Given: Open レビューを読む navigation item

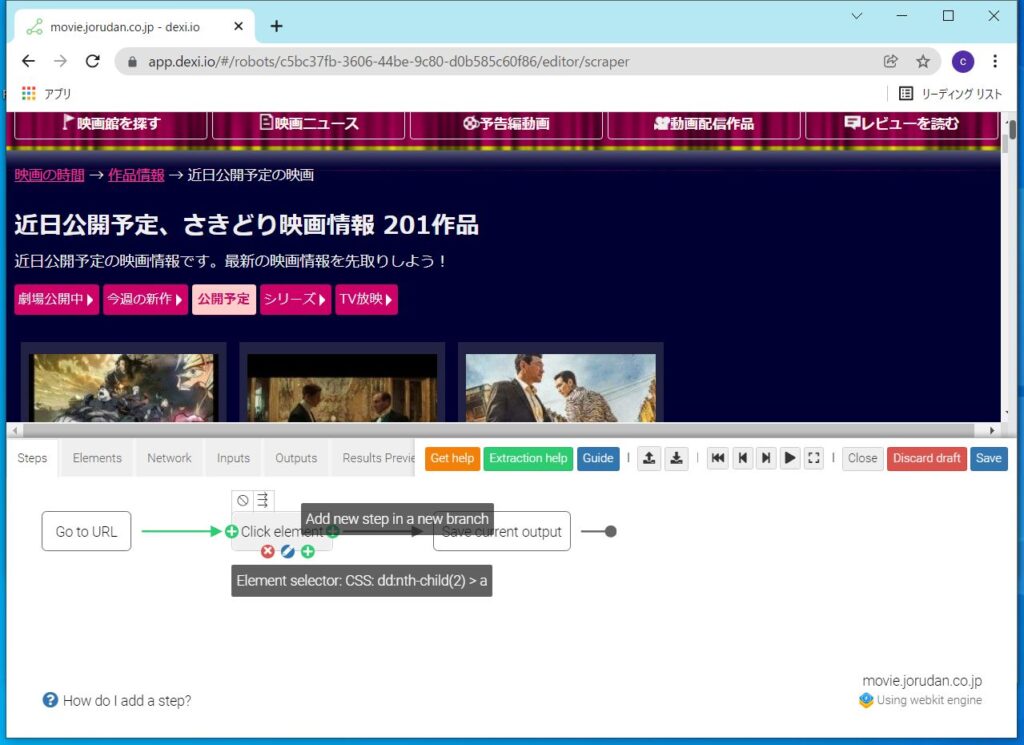Looking at the screenshot, I should 902,123.
